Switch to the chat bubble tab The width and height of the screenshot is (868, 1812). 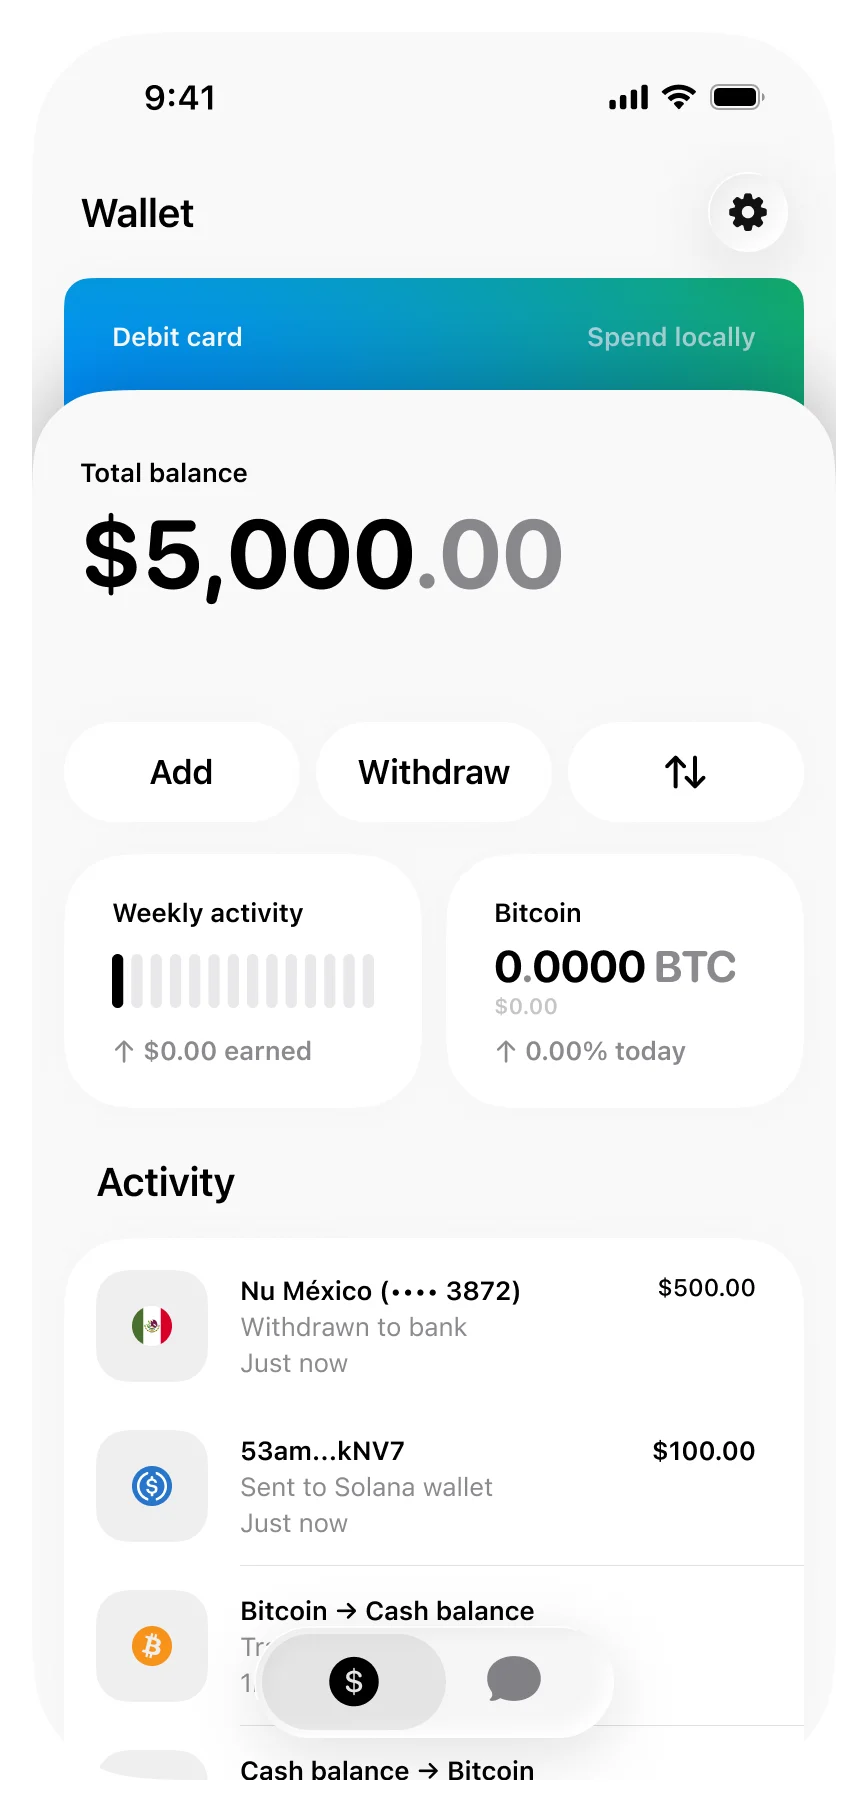(x=514, y=1679)
